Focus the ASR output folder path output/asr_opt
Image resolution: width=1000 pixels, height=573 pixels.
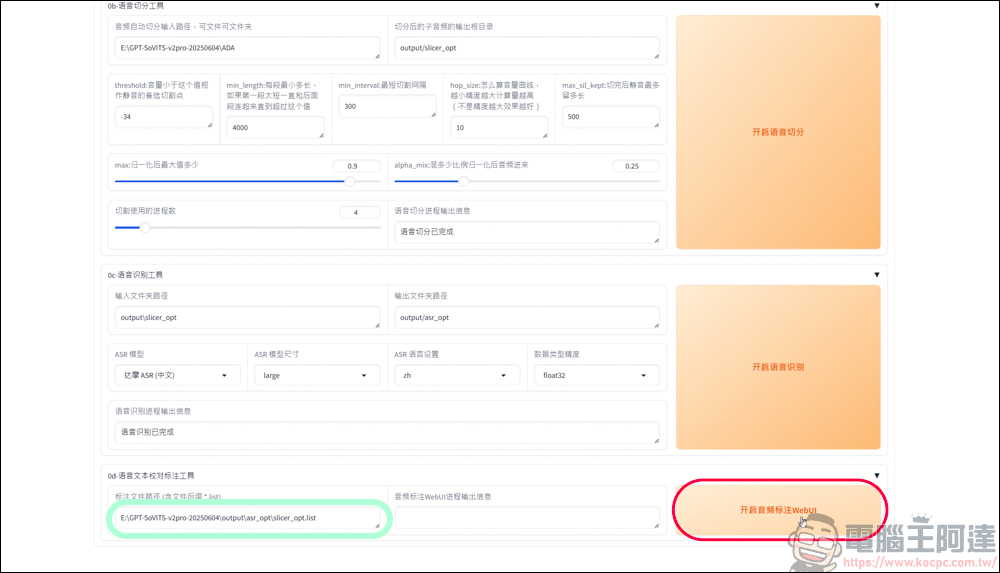tap(527, 317)
